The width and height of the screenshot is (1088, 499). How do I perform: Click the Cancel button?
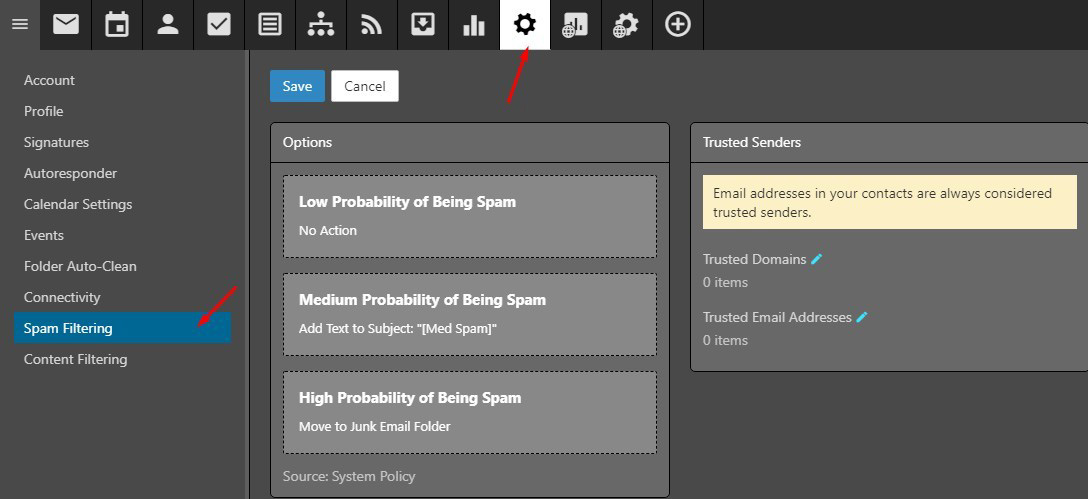[x=365, y=86]
